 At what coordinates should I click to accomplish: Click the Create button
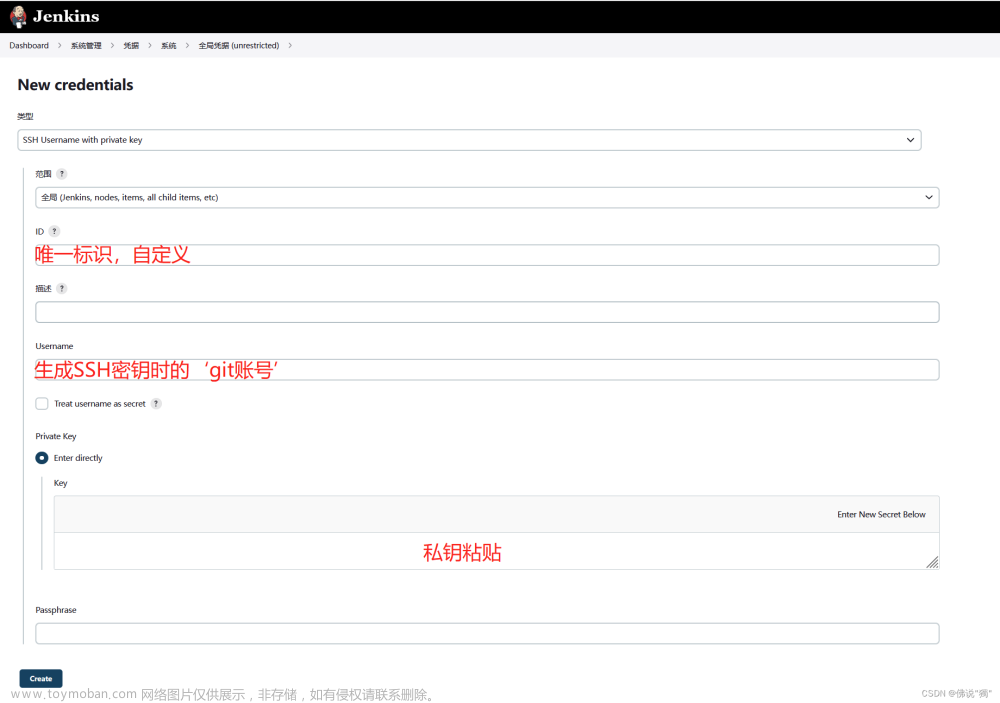click(x=41, y=678)
